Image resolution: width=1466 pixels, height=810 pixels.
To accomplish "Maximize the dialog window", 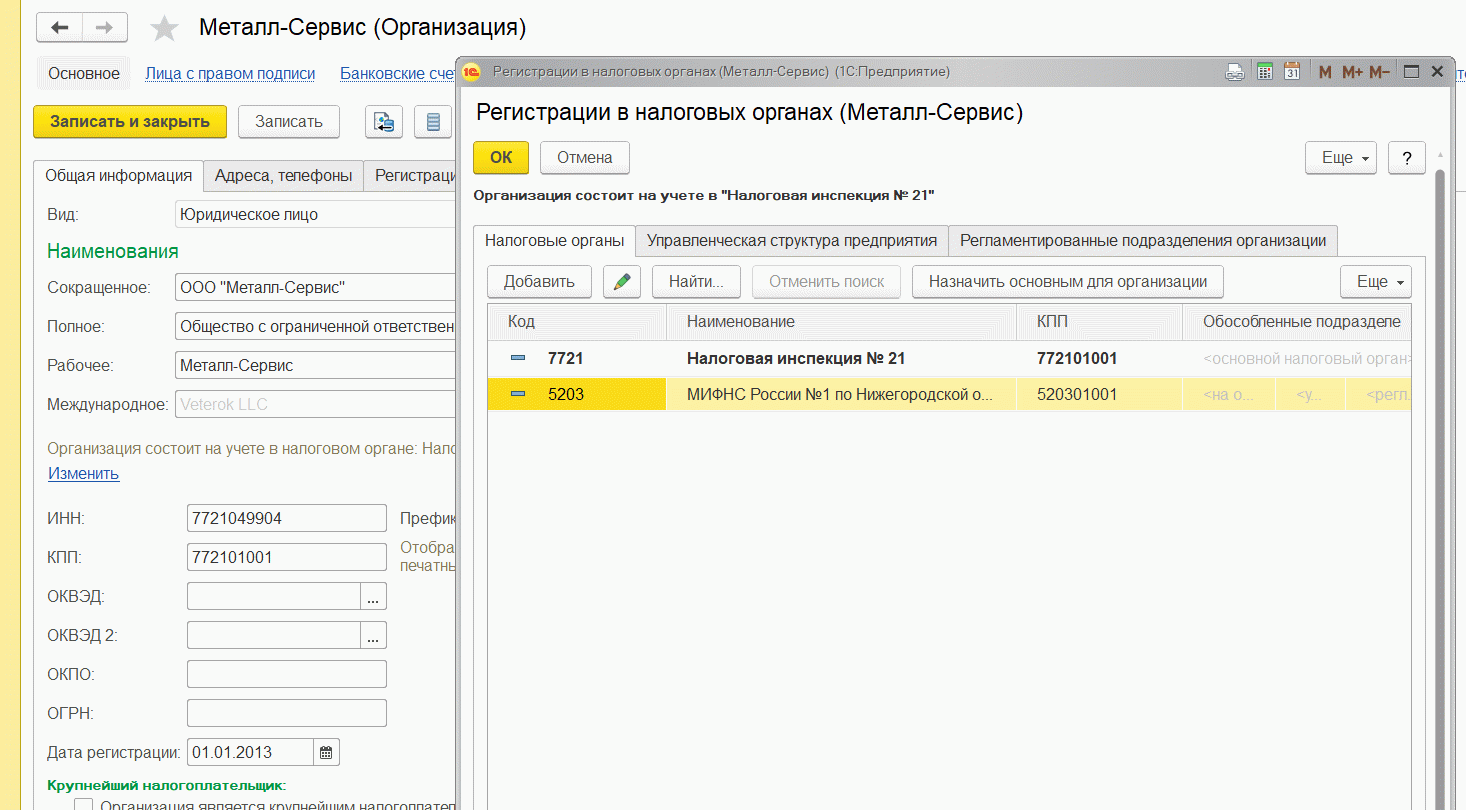I will (1412, 72).
